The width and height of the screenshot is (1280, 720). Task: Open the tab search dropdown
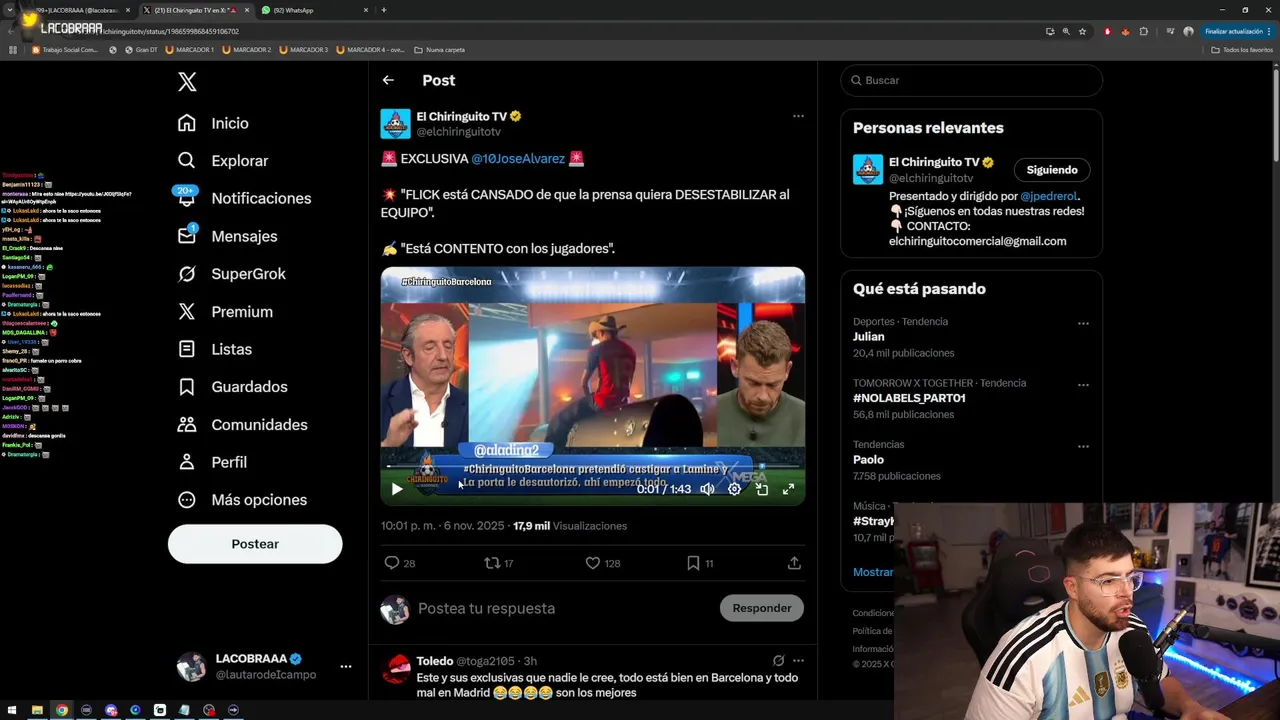tap(9, 10)
